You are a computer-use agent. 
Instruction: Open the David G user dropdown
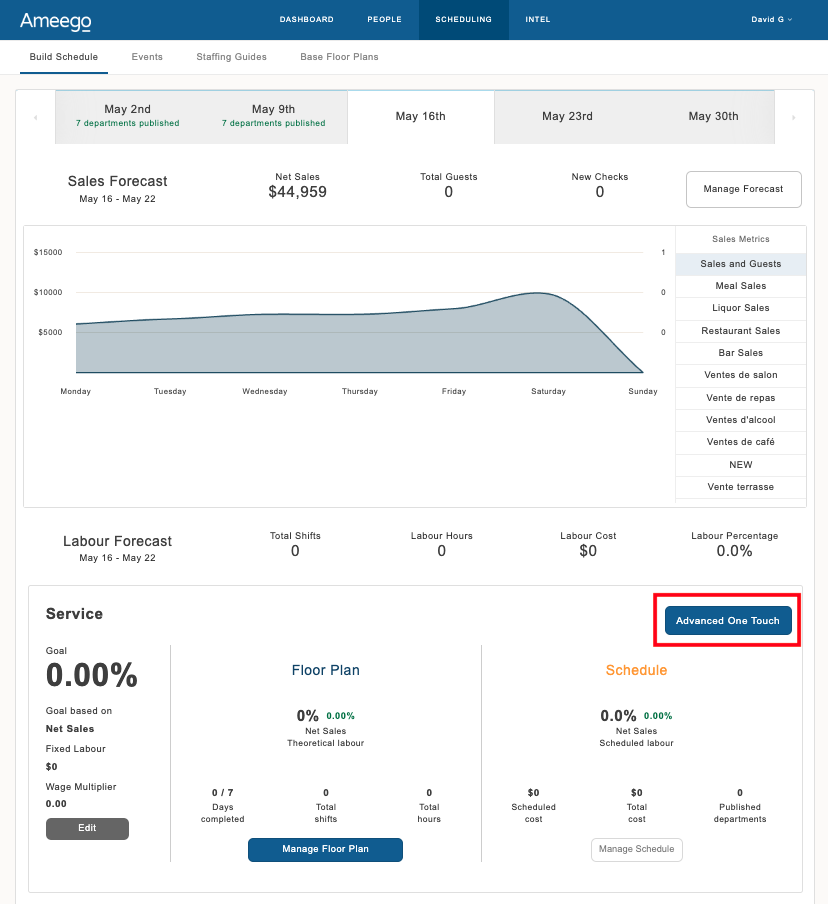click(771, 19)
